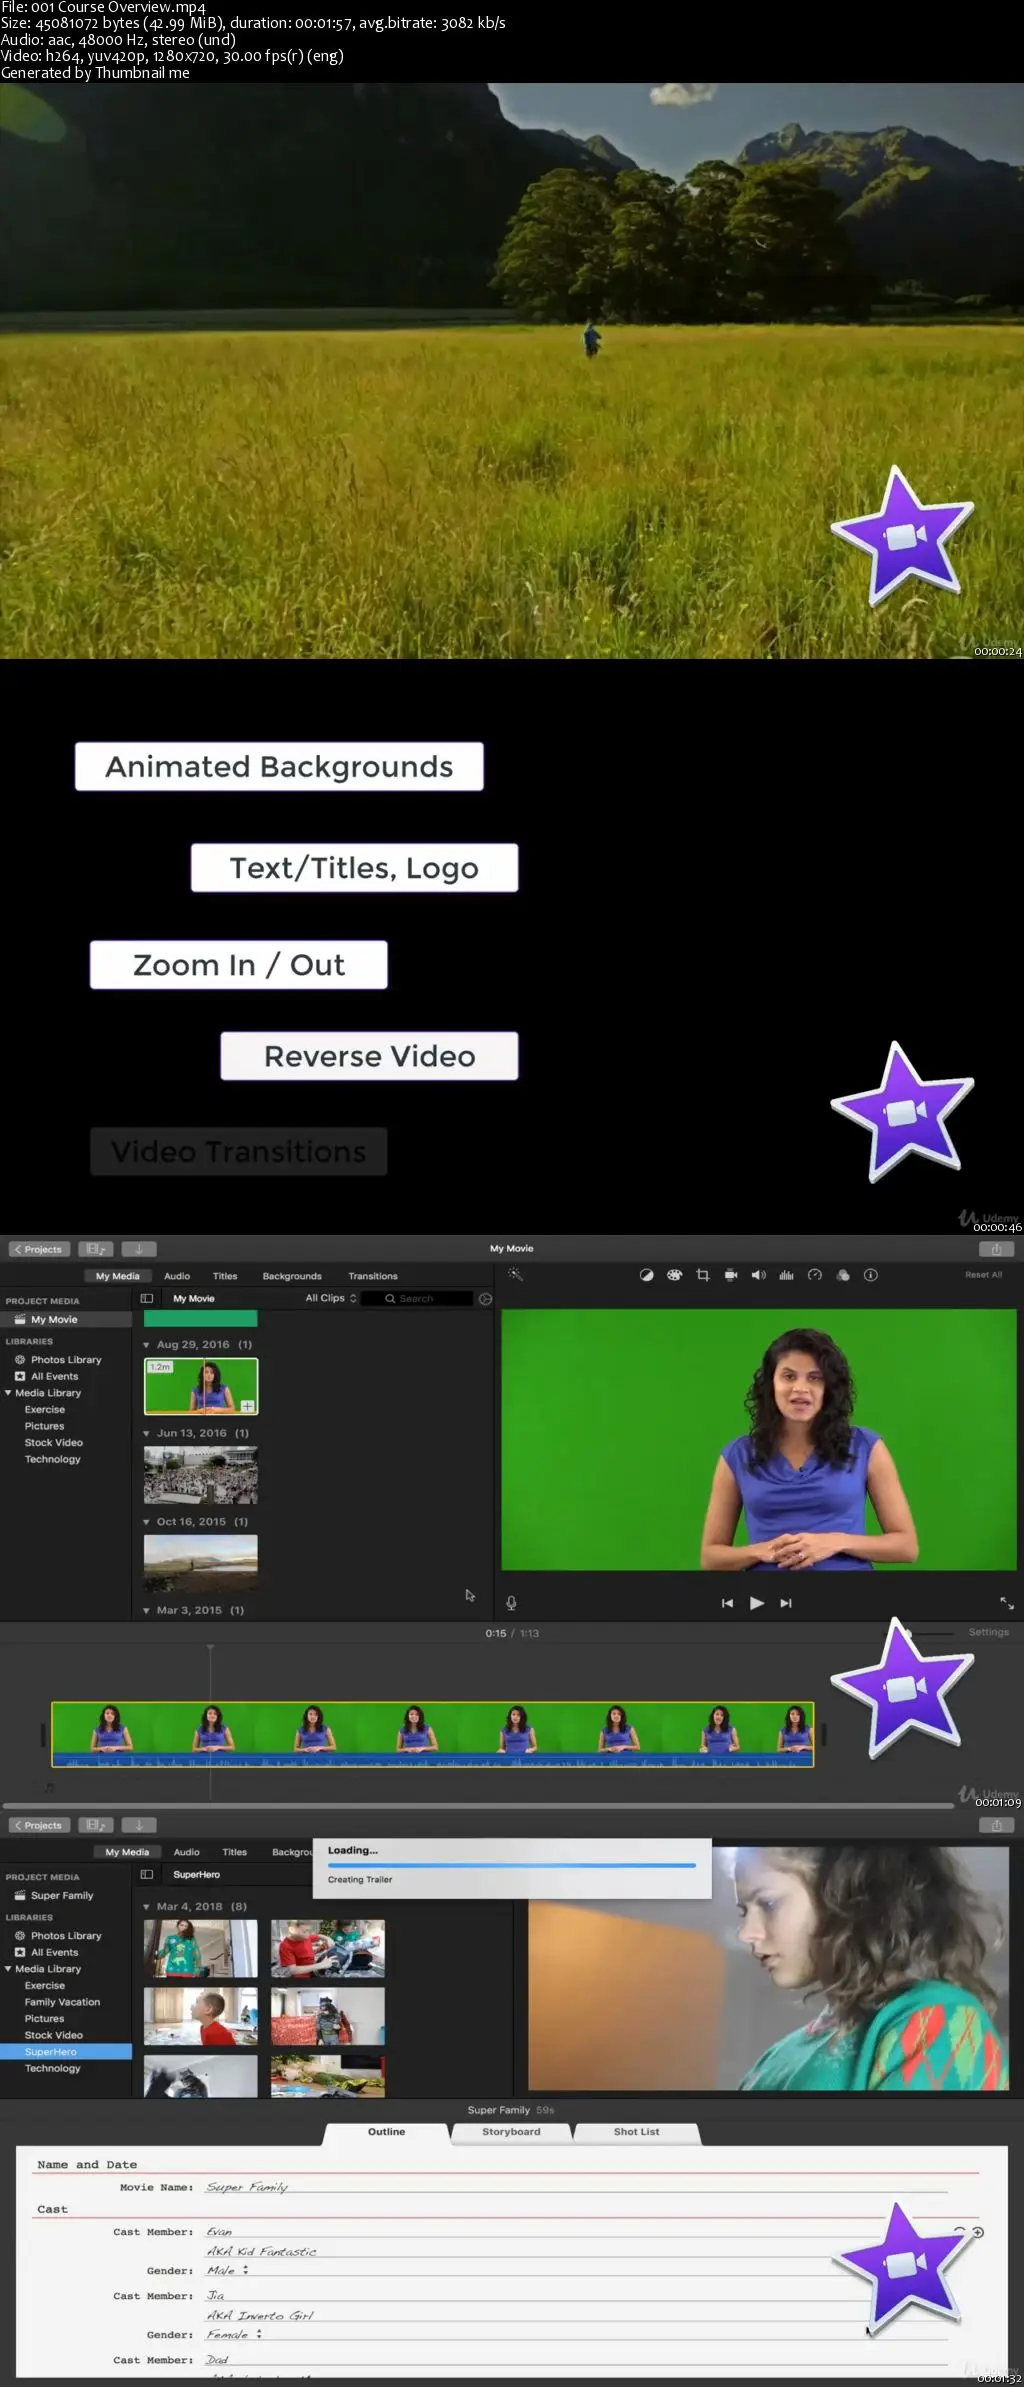The width and height of the screenshot is (1024, 2387).
Task: Go back to Projects in the SuperHero window
Action: [x=39, y=1825]
